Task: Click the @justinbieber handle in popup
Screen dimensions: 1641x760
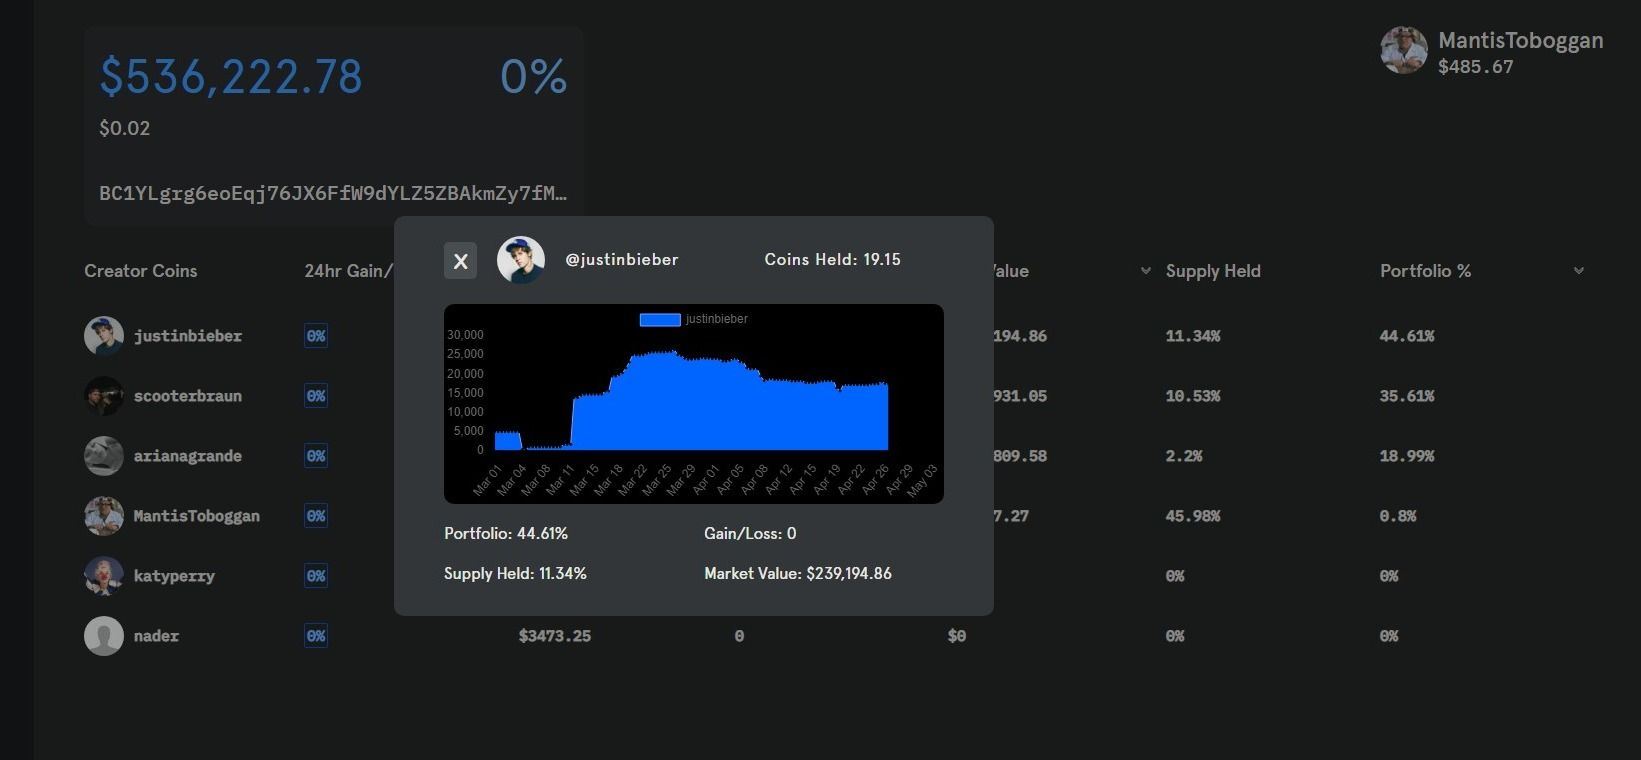Action: (622, 259)
